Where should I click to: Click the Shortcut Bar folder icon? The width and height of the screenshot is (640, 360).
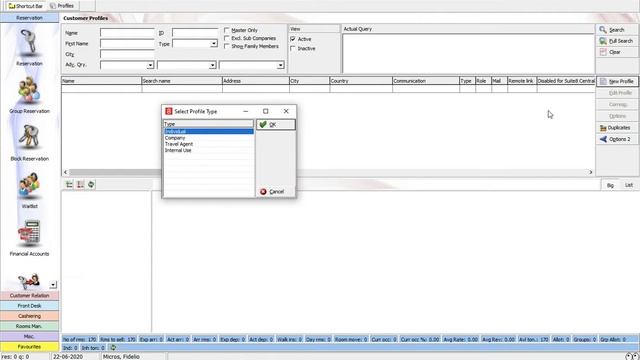(12, 6)
